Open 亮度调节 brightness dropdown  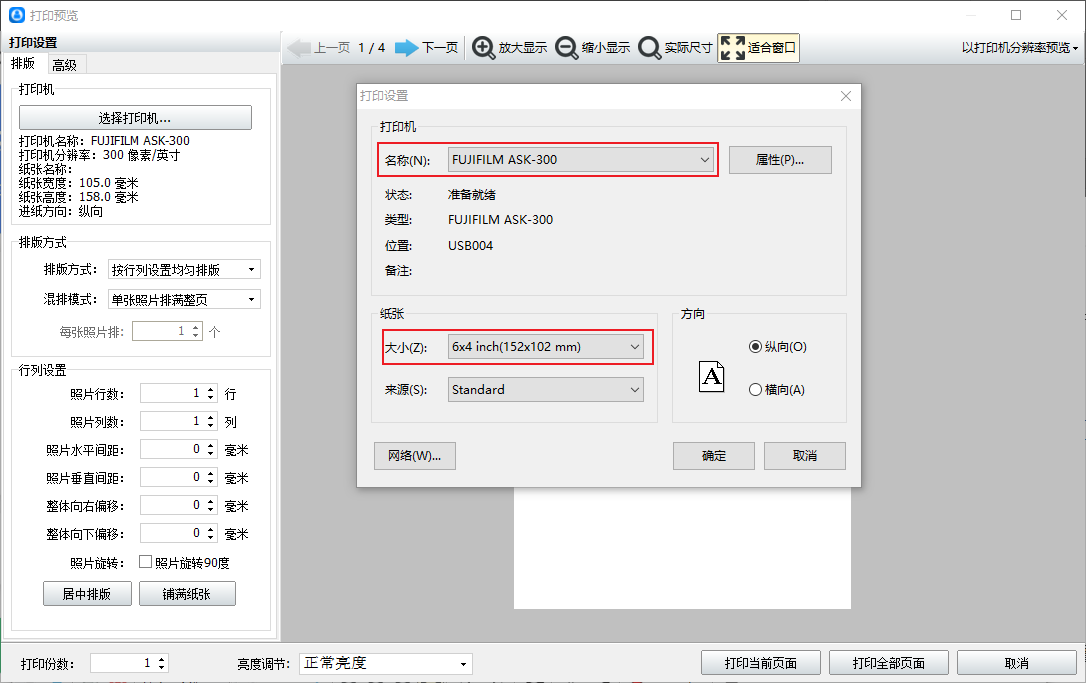click(386, 664)
